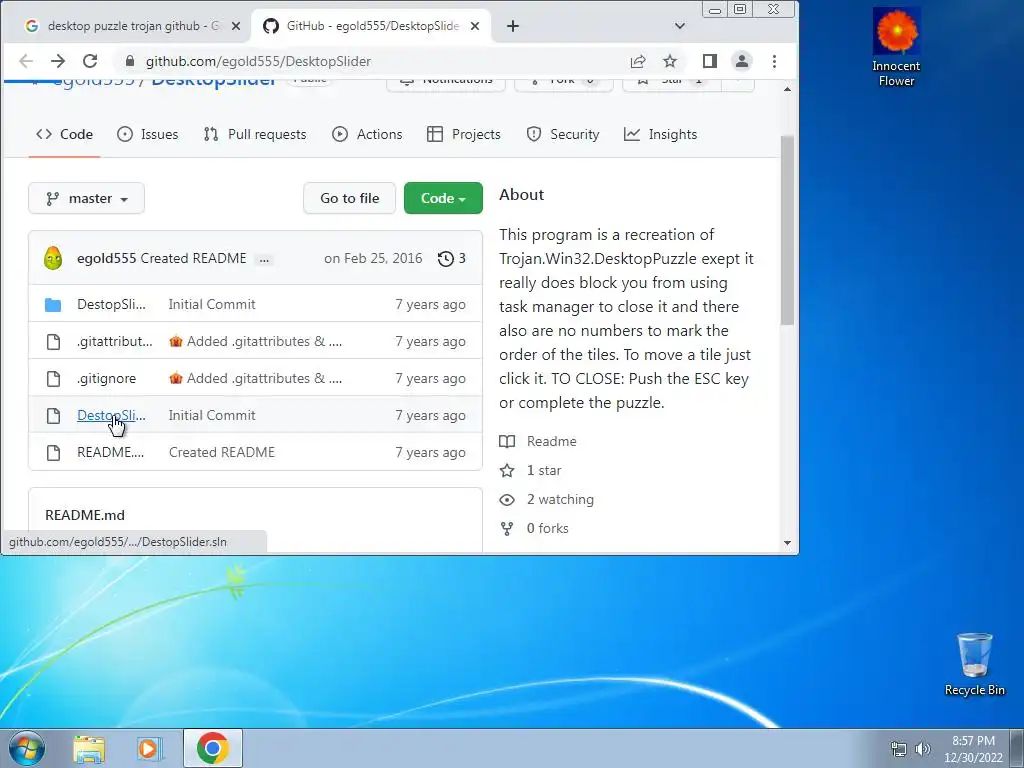The image size is (1024, 768).
Task: Expand commit details ellipsis button
Action: point(264,259)
